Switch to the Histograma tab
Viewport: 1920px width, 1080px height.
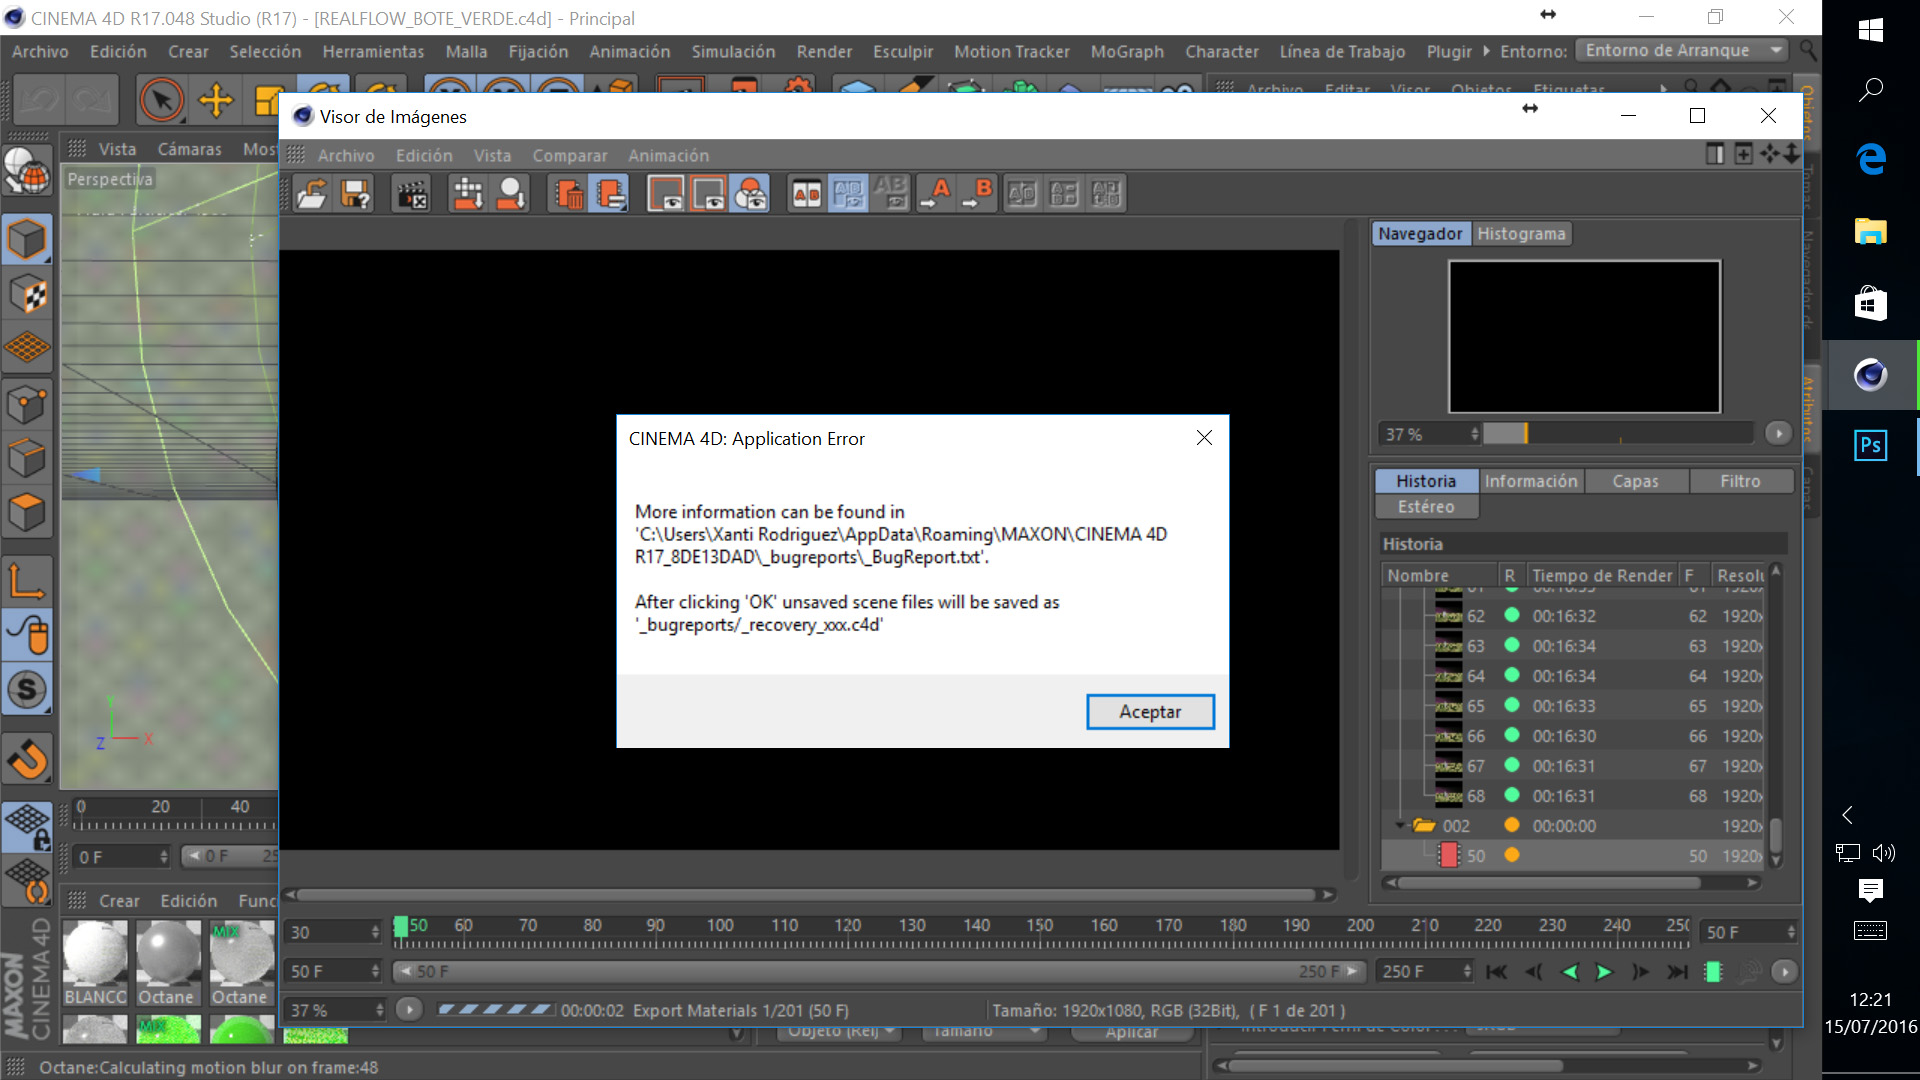1521,234
